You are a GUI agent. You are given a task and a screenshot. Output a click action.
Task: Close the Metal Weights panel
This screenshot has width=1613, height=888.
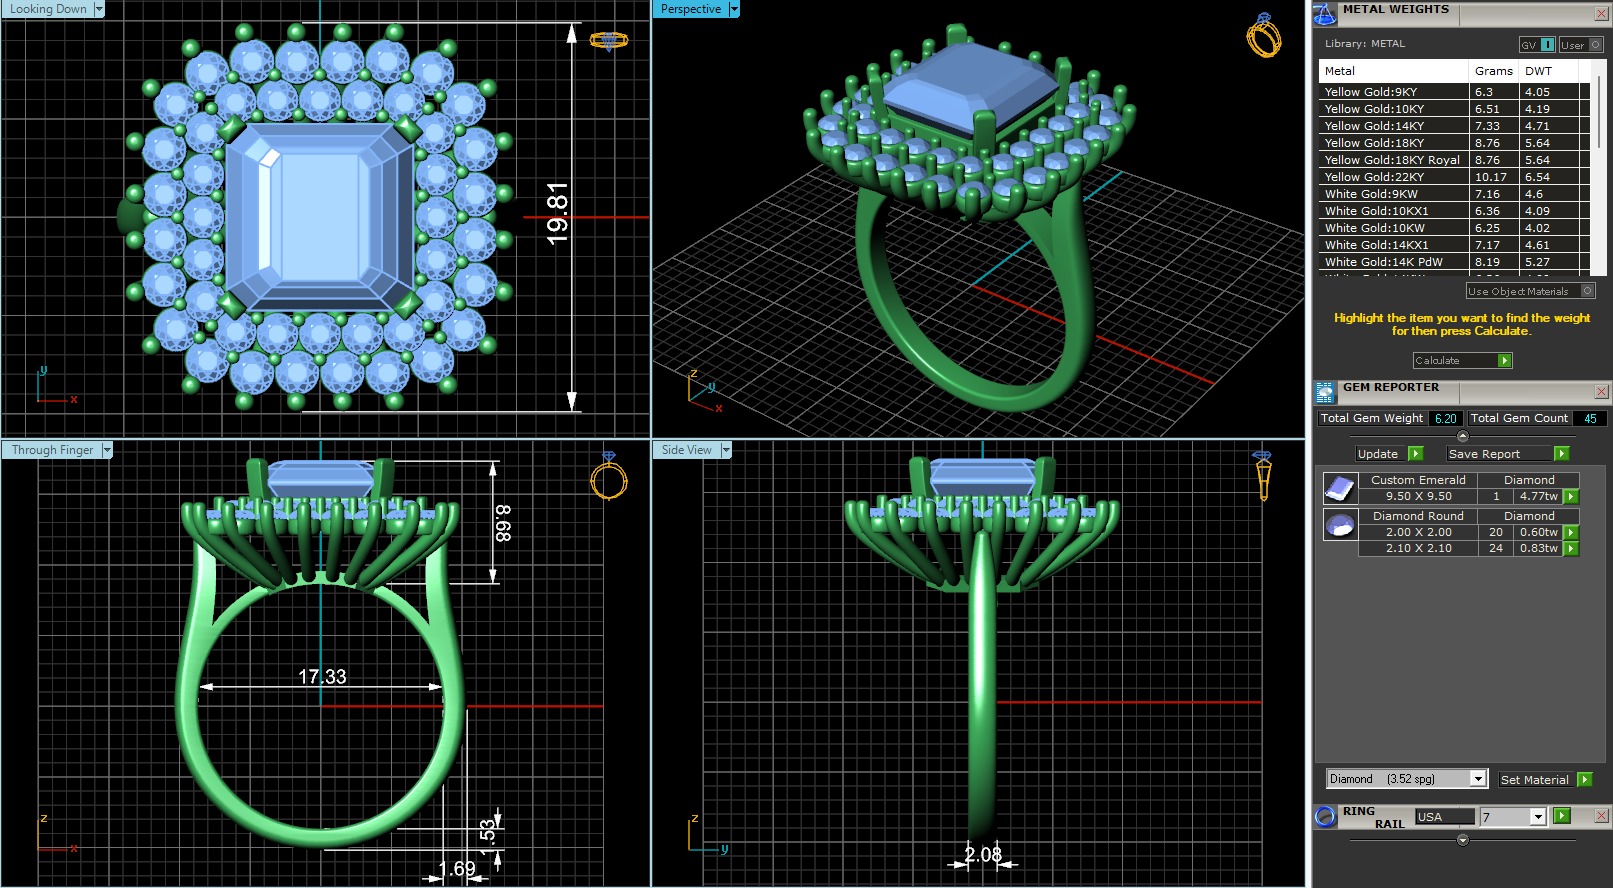pos(1601,14)
